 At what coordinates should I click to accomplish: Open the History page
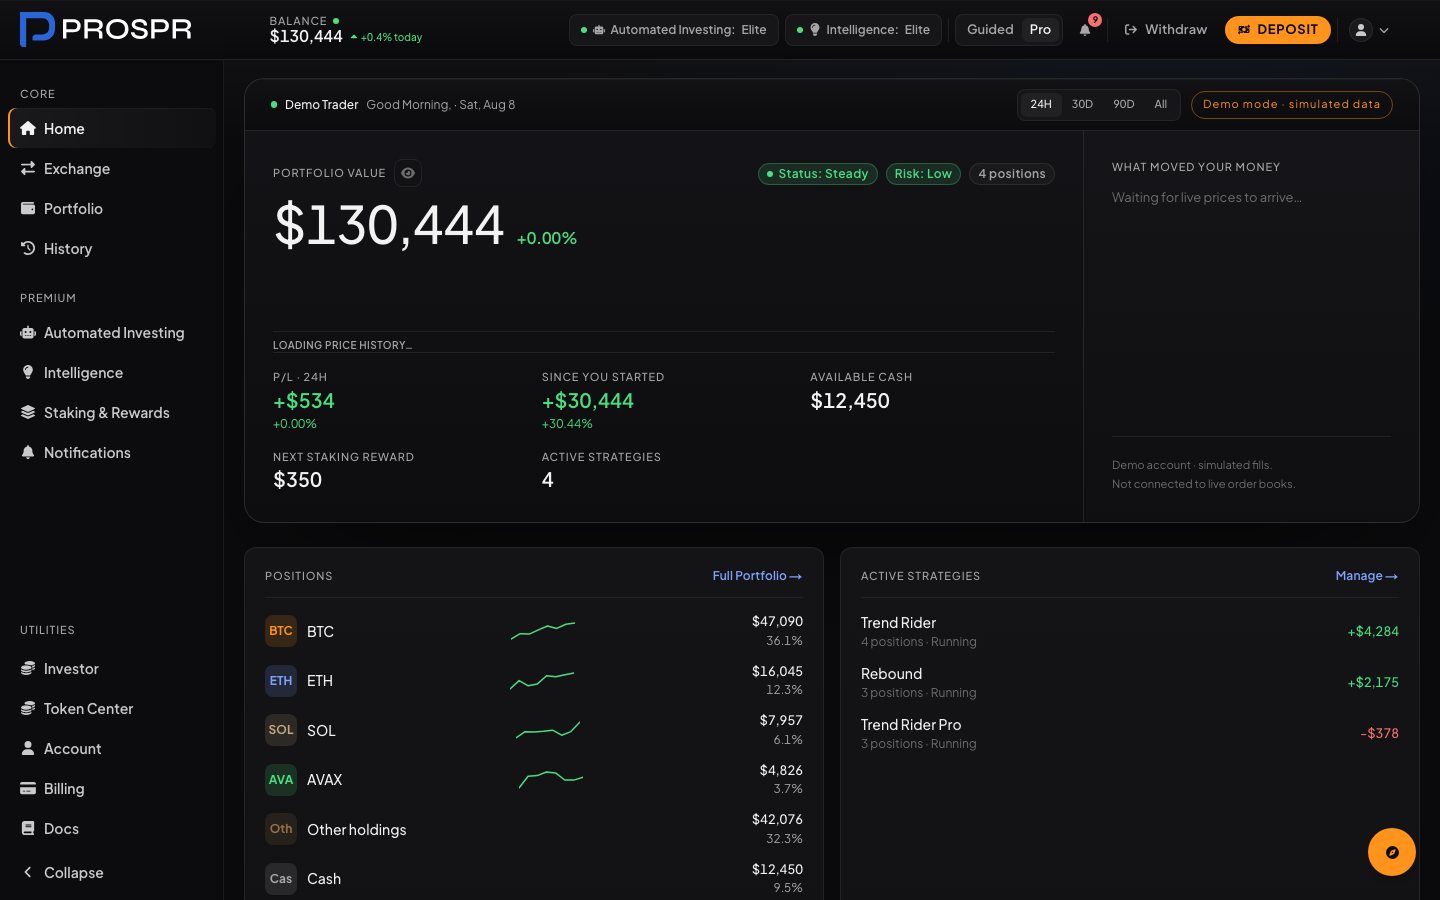(x=112, y=248)
